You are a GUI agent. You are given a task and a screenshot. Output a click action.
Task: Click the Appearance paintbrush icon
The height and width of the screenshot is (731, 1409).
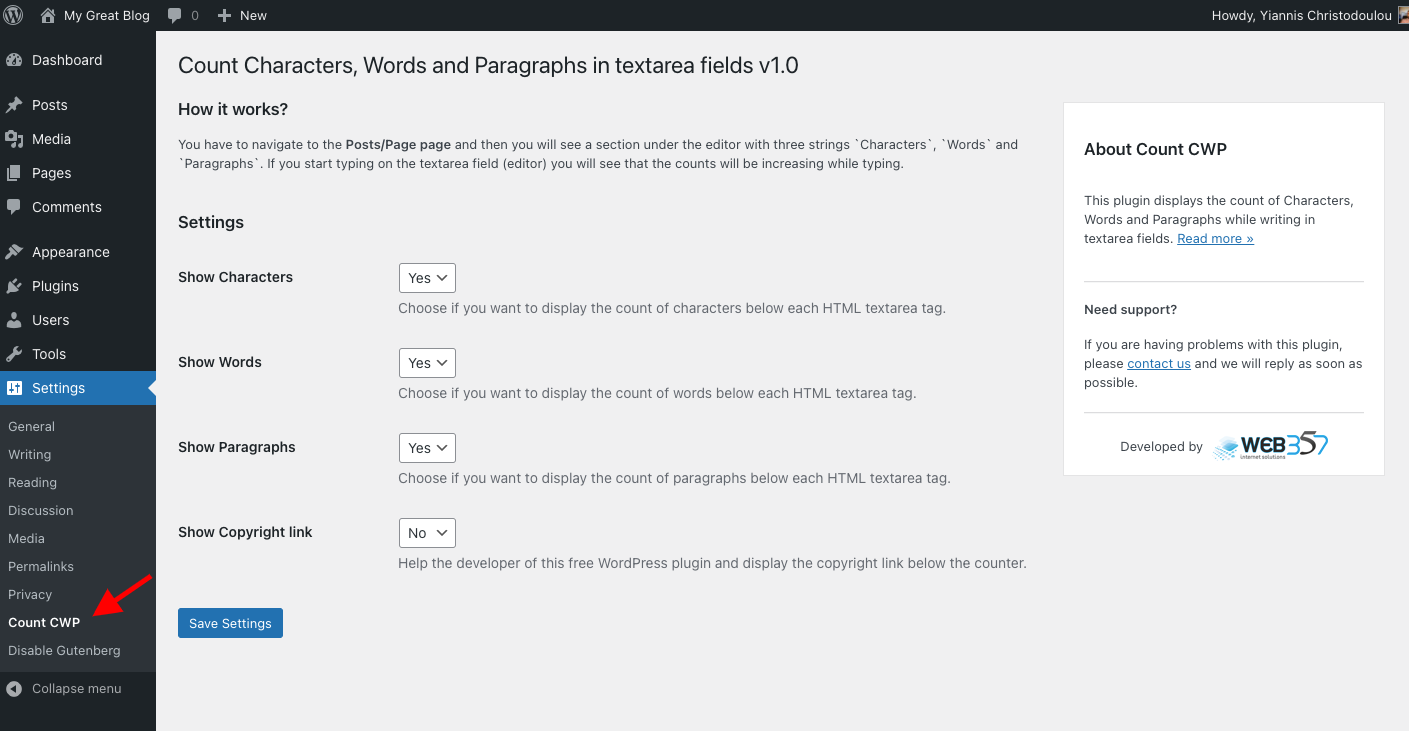[14, 252]
